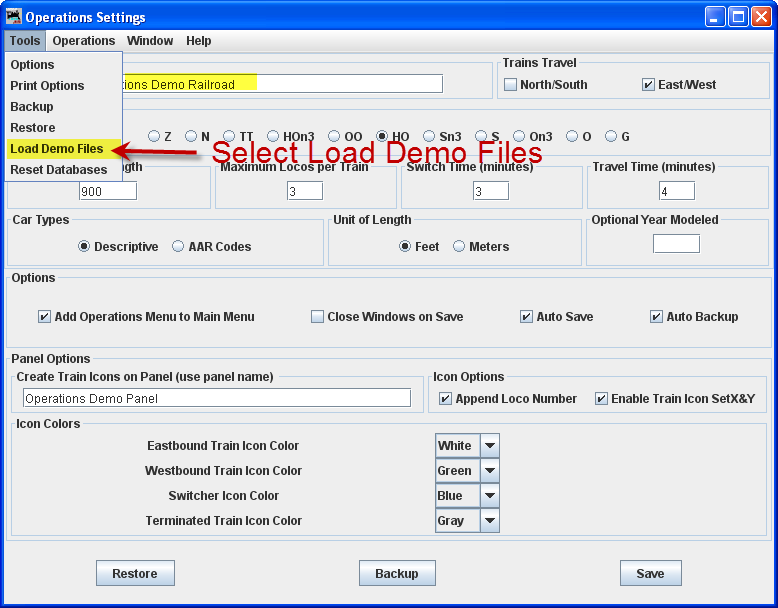Click the Optional Year Modeled field

tap(676, 244)
